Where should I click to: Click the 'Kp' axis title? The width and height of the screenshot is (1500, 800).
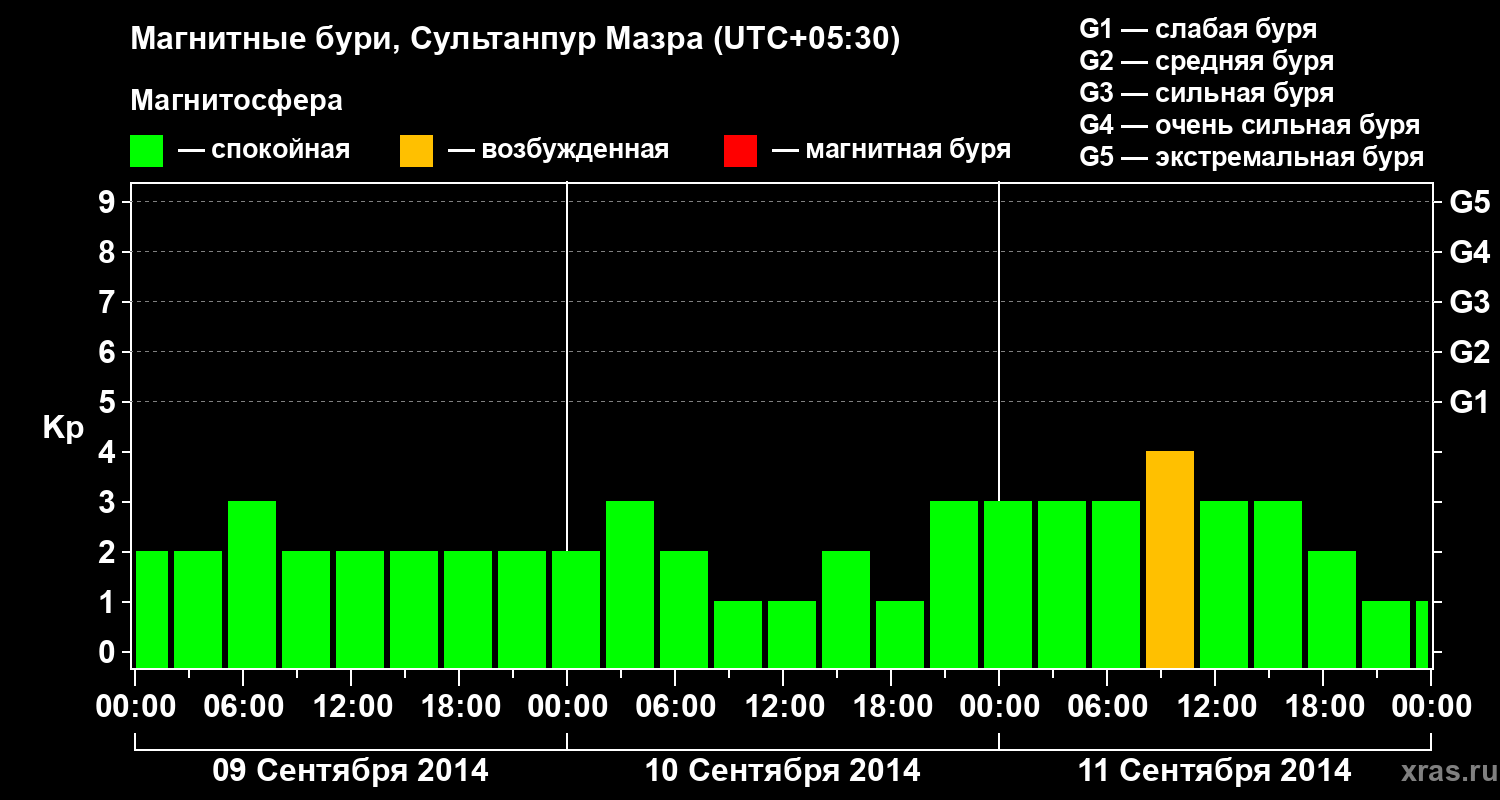[63, 428]
